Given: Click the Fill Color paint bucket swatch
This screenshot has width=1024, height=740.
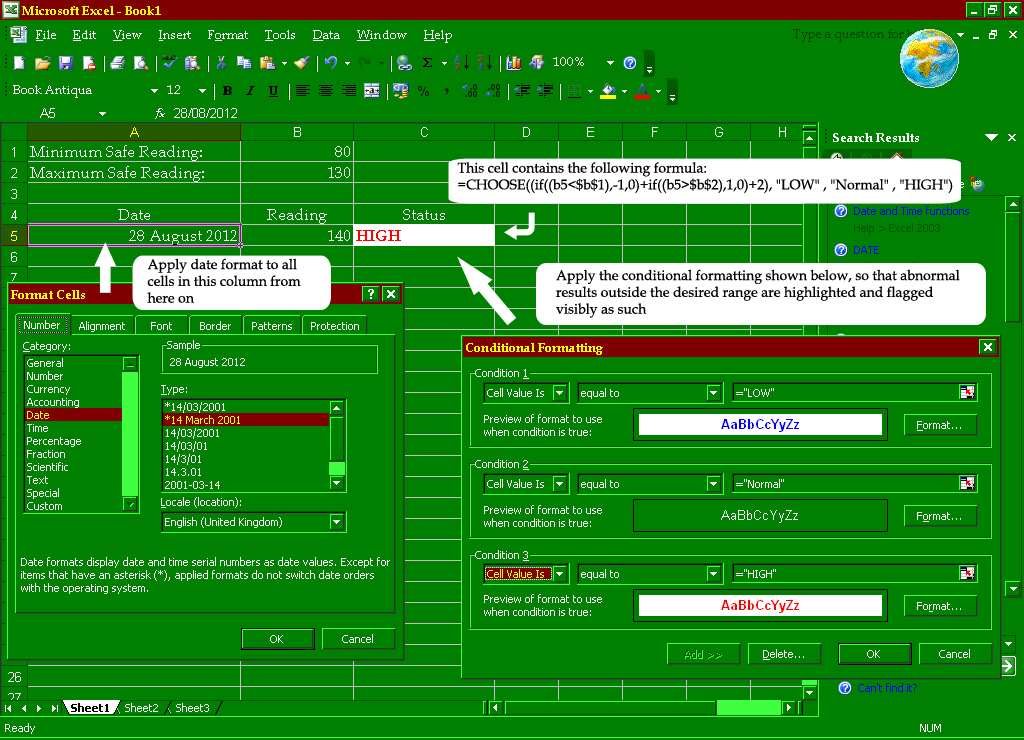Looking at the screenshot, I should [606, 91].
